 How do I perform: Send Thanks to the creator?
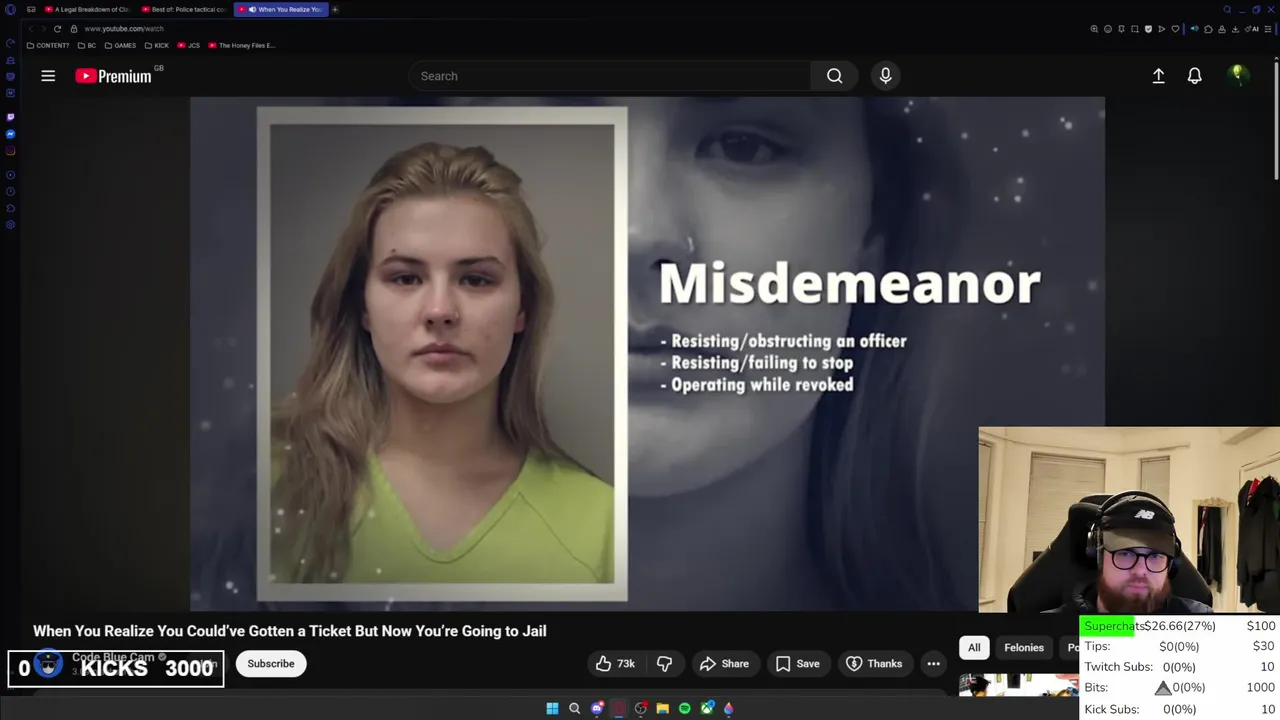[x=874, y=663]
